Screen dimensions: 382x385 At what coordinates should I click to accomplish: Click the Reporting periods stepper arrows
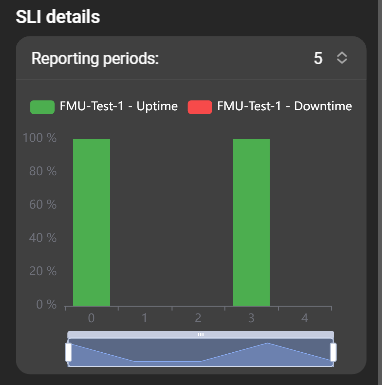tap(342, 58)
